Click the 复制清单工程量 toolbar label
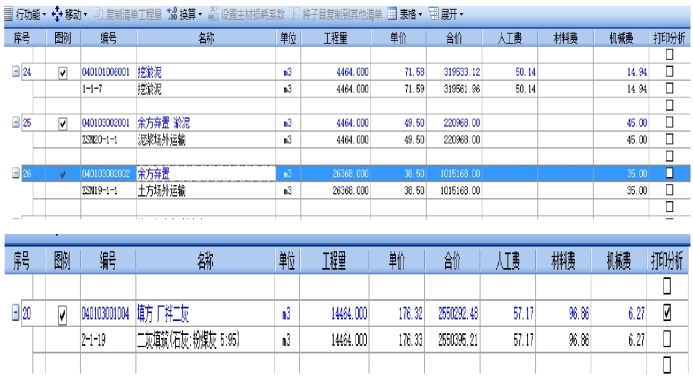The image size is (693, 385). pos(134,15)
